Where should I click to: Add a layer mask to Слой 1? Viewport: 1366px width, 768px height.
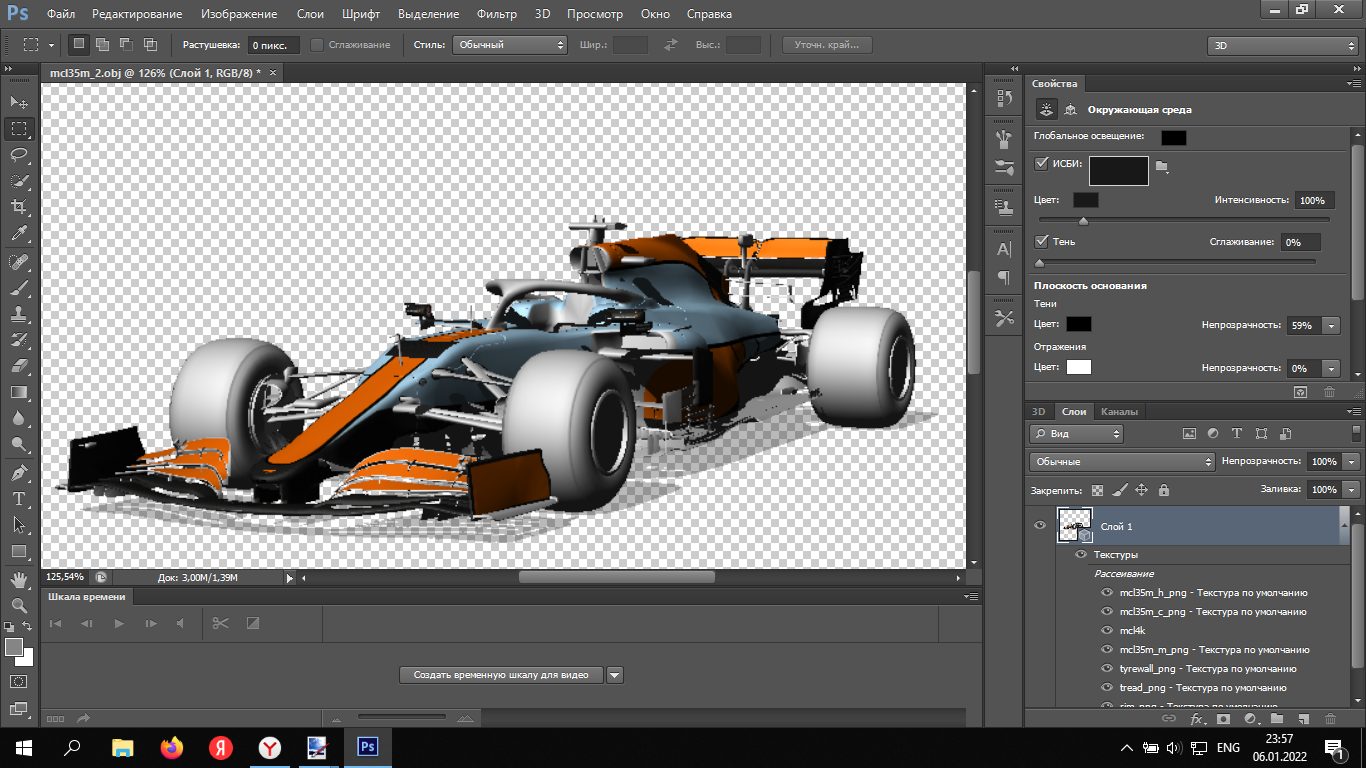coord(1224,718)
